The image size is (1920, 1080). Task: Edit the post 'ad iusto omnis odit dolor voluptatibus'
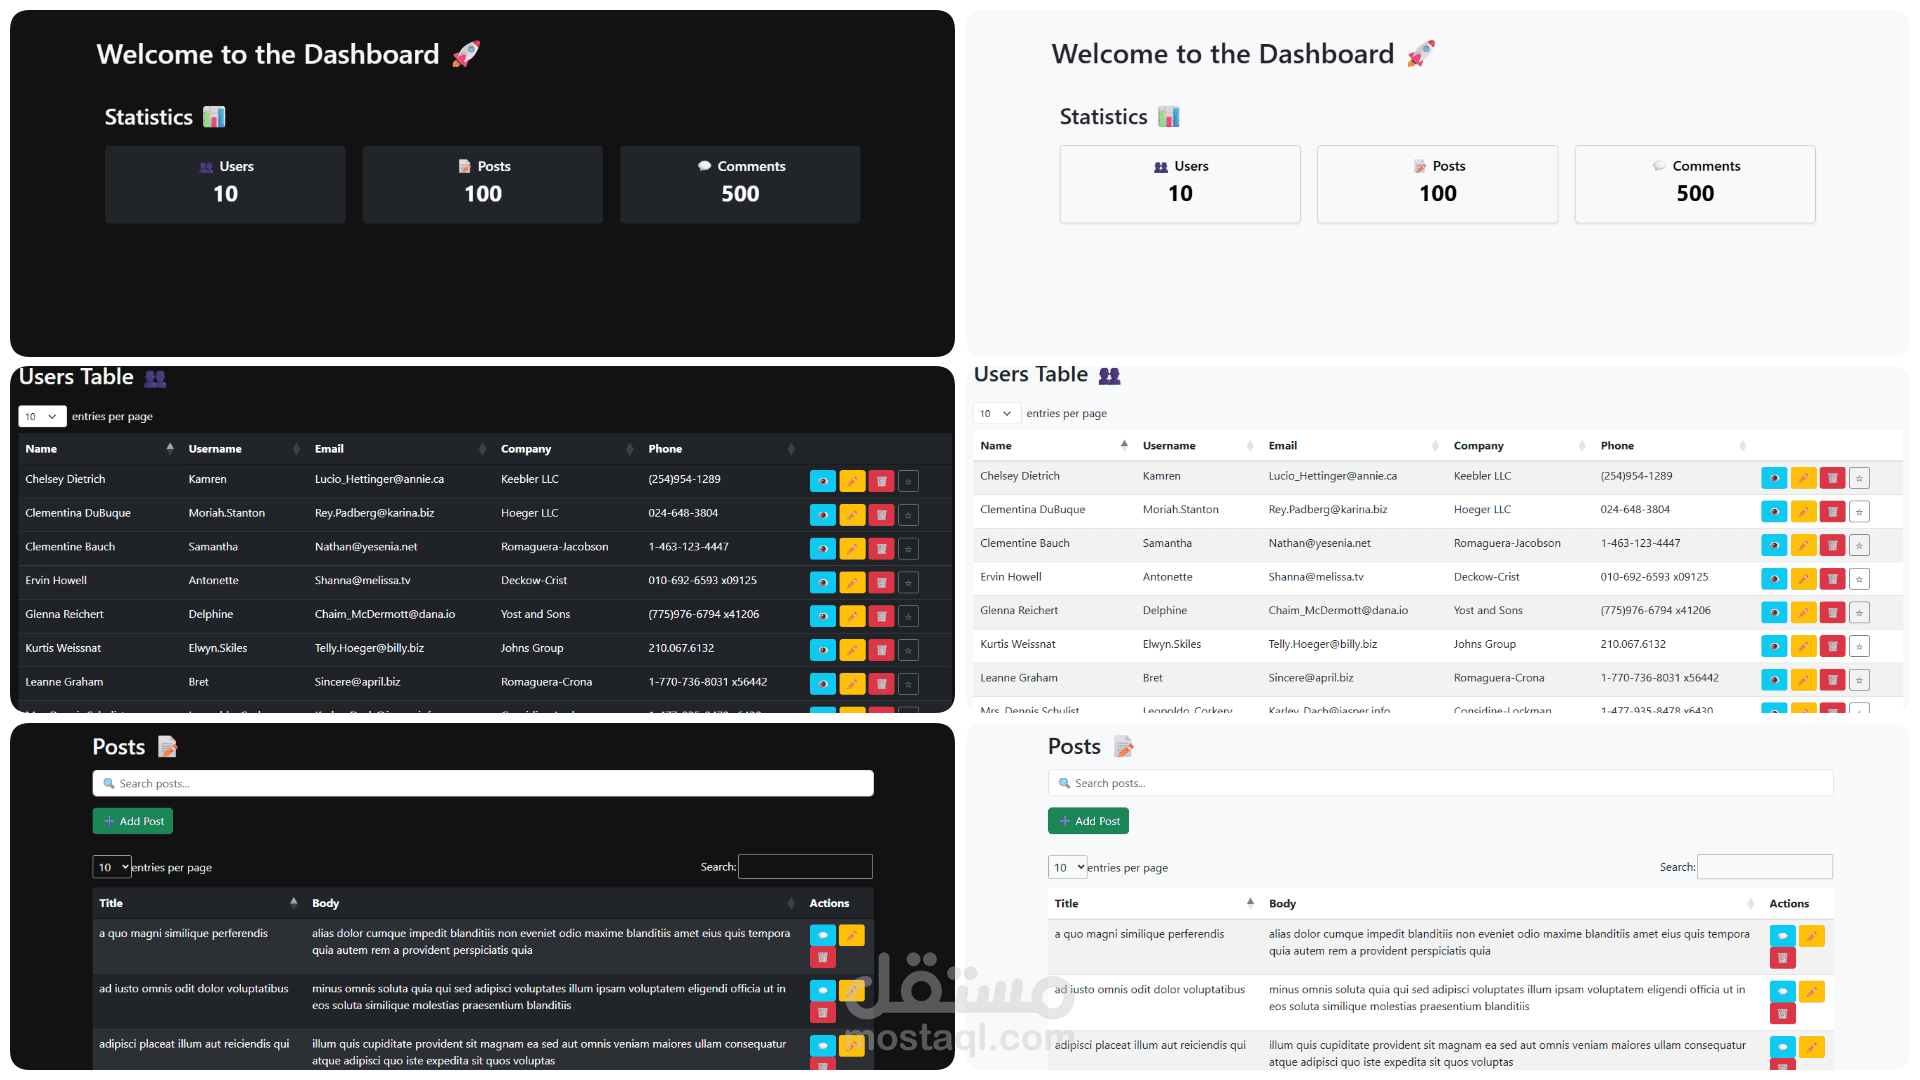tap(852, 991)
